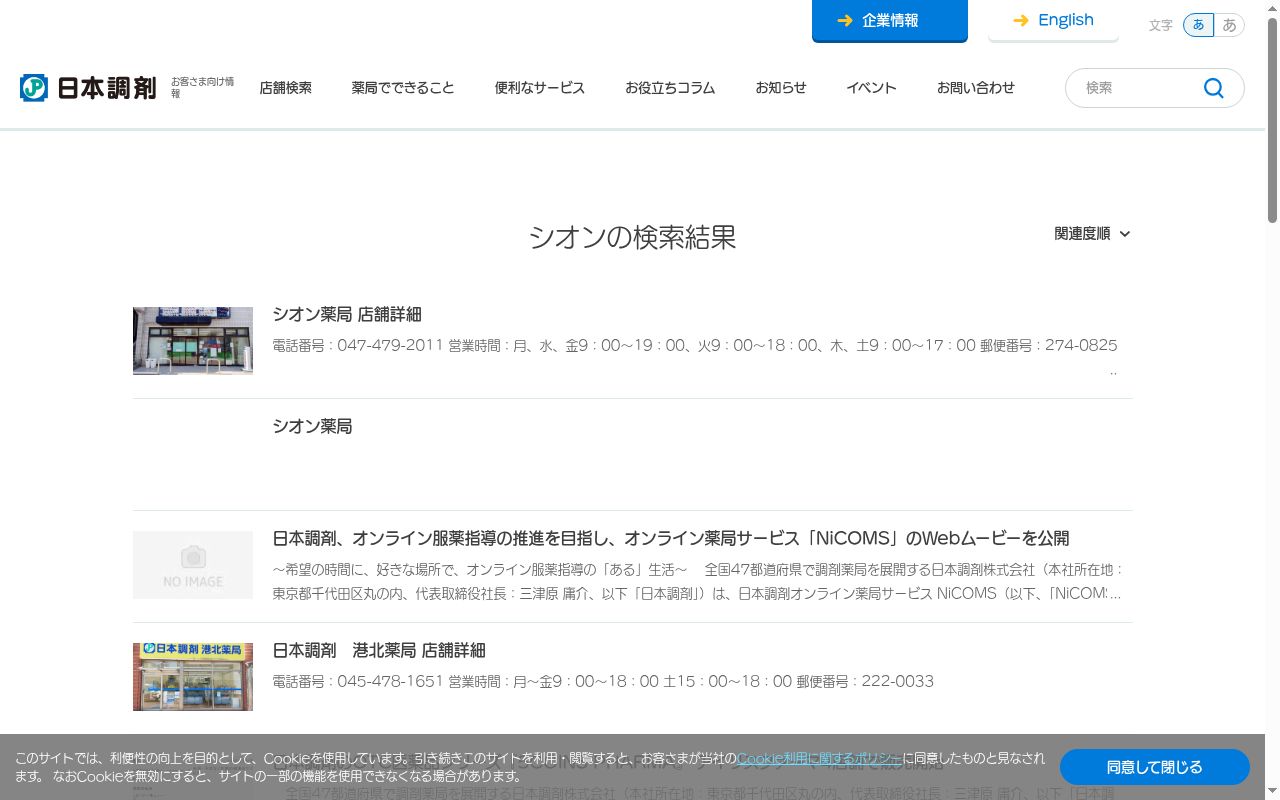Open the Cookie利用に関するポリシー link

(820, 758)
